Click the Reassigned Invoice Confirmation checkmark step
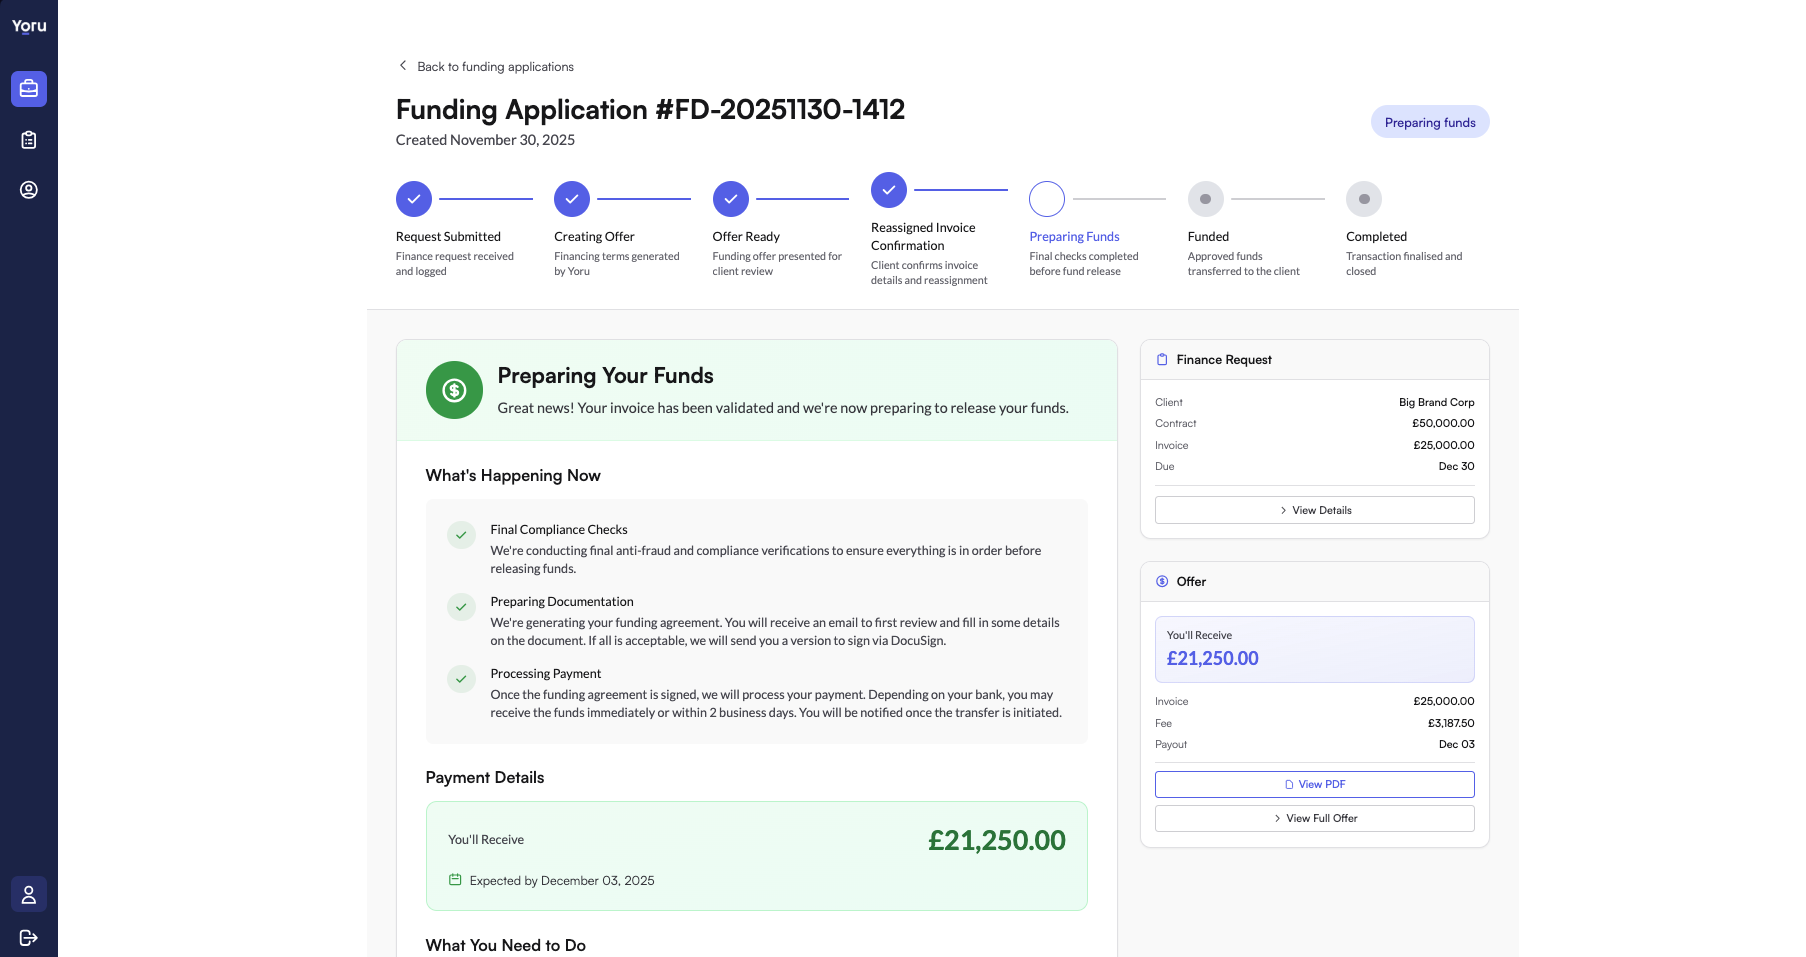The height and width of the screenshot is (957, 1806). pyautogui.click(x=888, y=189)
